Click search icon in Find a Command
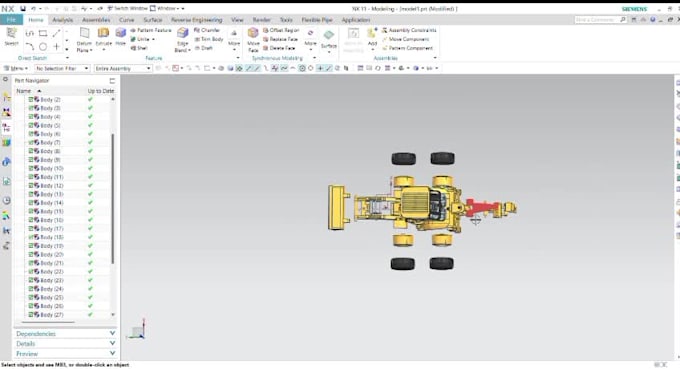The image size is (680, 369). (623, 20)
